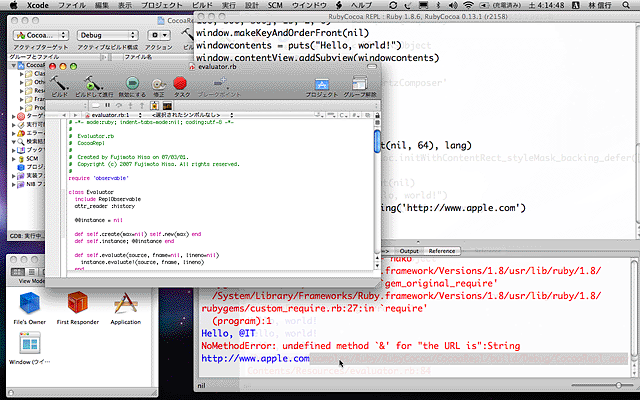Screen dimensions: 640x400
Task: Open the selected symbol popup in editor
Action: (190, 116)
